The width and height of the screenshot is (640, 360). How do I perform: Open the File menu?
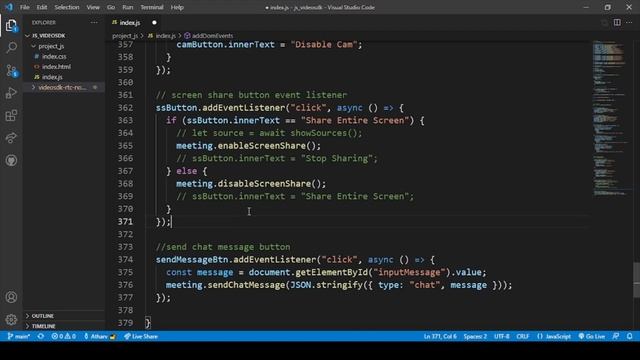[24, 7]
